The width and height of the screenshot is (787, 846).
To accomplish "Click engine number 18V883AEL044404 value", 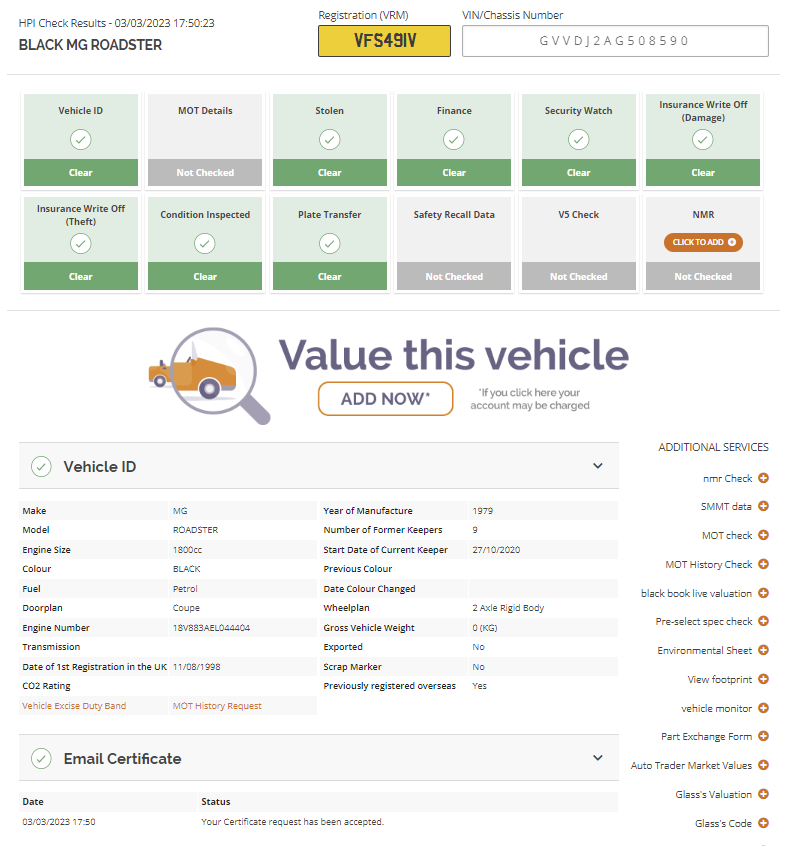I will coord(211,627).
